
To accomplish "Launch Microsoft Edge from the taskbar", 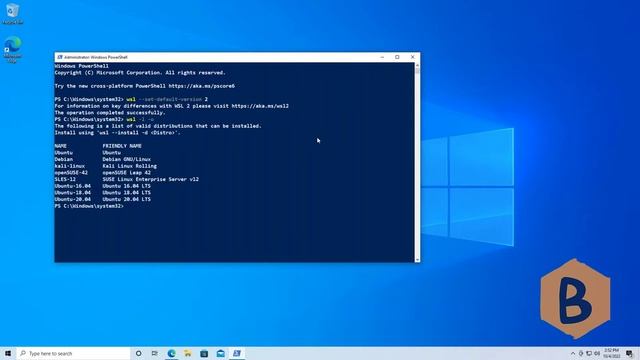I will [171, 353].
